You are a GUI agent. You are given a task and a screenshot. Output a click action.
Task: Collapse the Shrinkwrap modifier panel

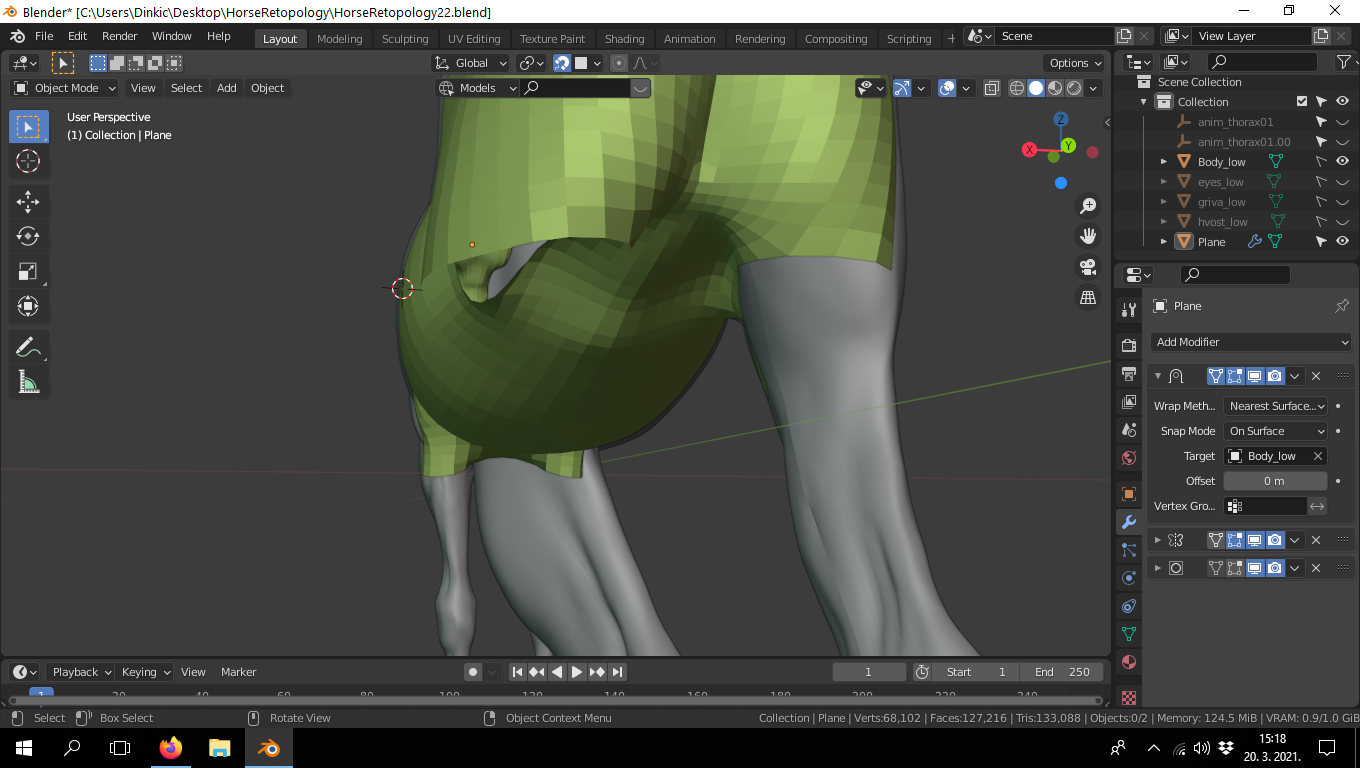[1158, 376]
